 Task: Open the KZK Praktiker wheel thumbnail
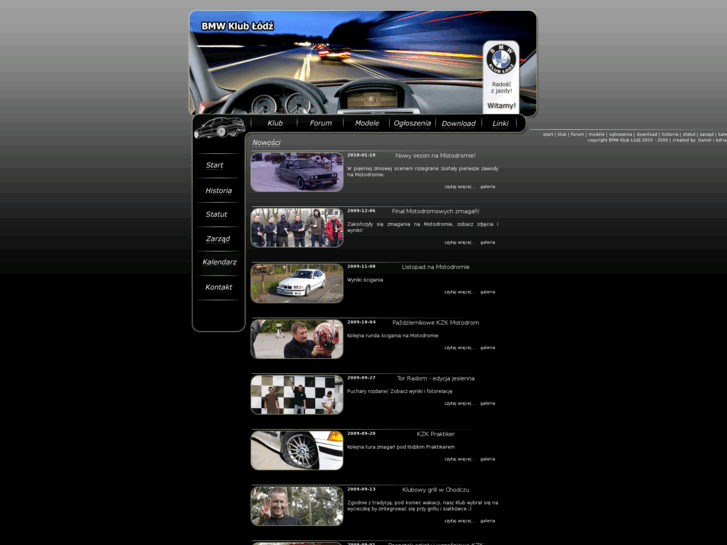tap(297, 450)
